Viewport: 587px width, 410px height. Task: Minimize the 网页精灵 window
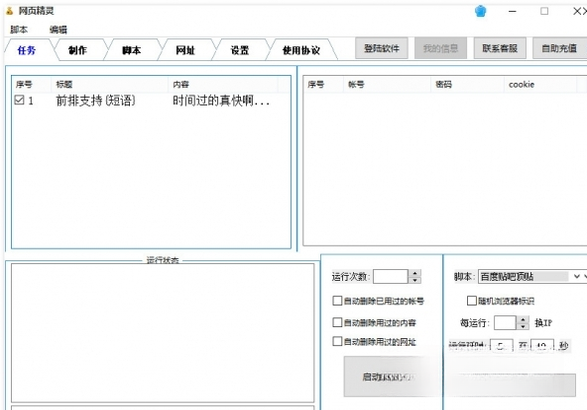(513, 12)
